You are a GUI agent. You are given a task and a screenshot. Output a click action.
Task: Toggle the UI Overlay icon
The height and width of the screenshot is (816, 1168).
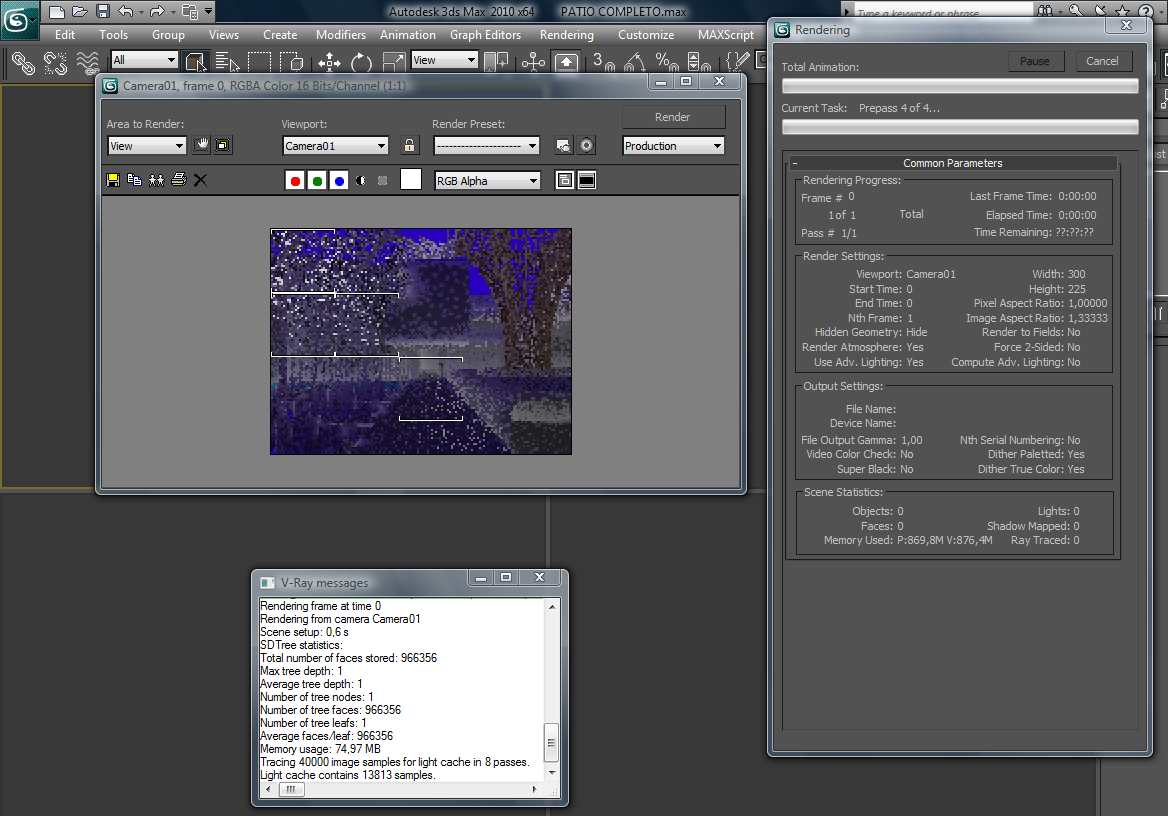pyautogui.click(x=565, y=180)
